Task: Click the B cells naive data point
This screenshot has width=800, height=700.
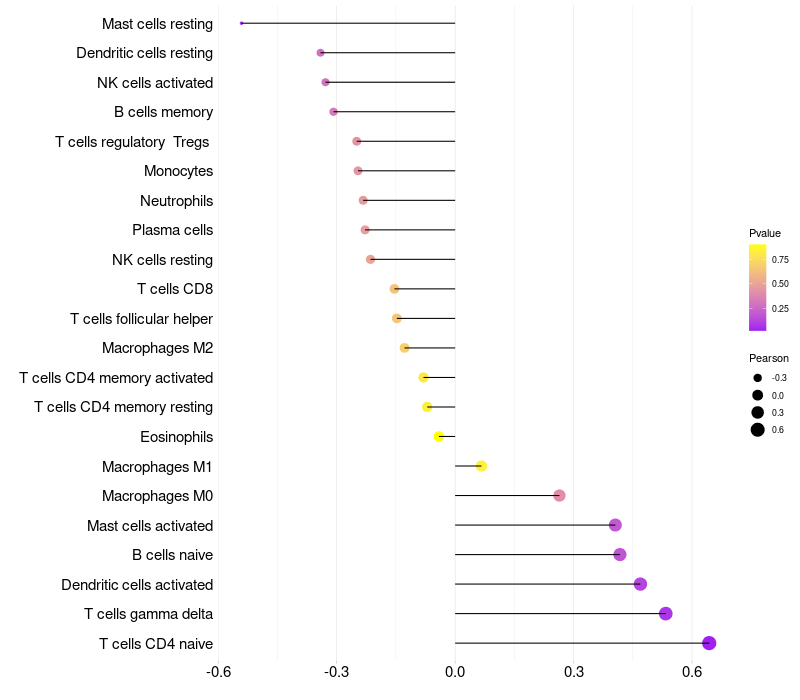Action: click(x=620, y=554)
